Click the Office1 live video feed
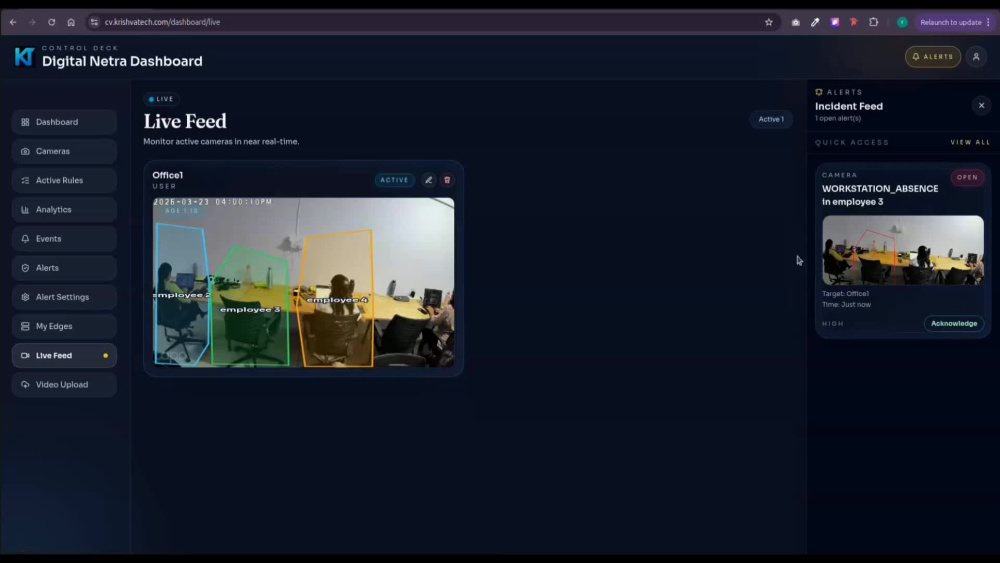This screenshot has width=1000, height=563. 304,282
